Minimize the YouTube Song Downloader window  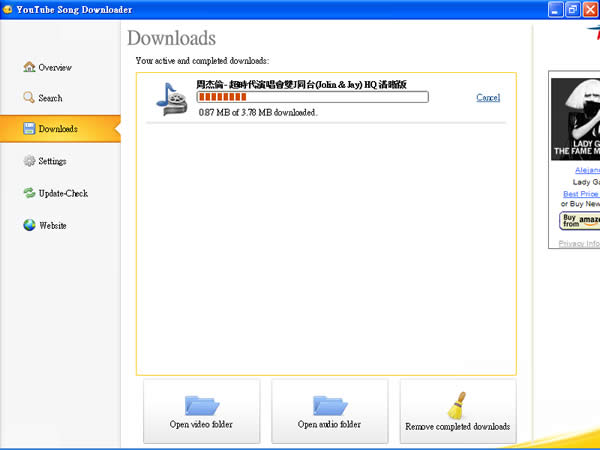point(555,10)
